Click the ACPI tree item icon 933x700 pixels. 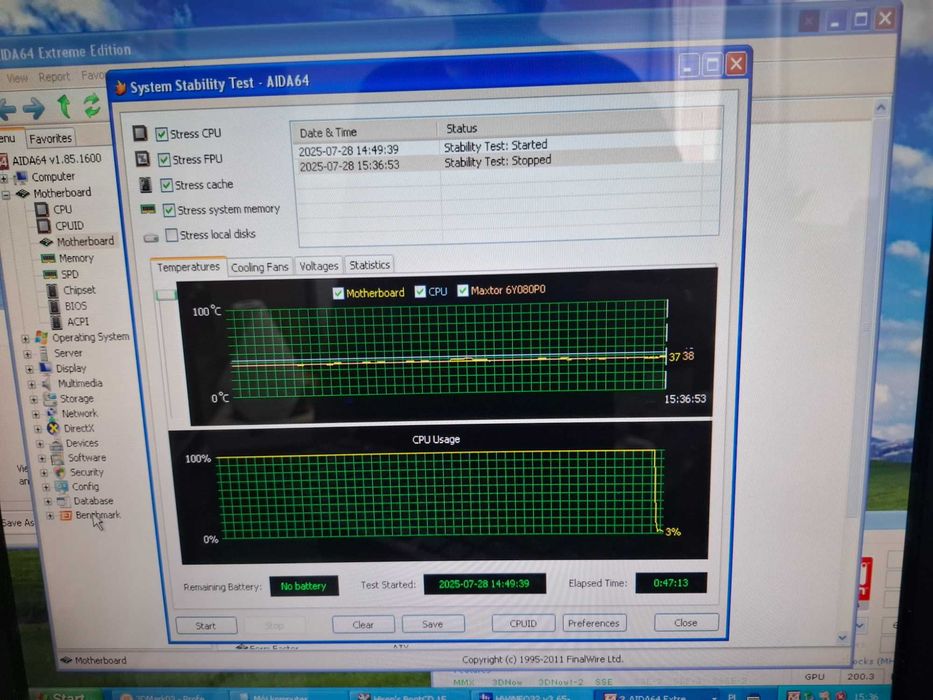pos(57,322)
